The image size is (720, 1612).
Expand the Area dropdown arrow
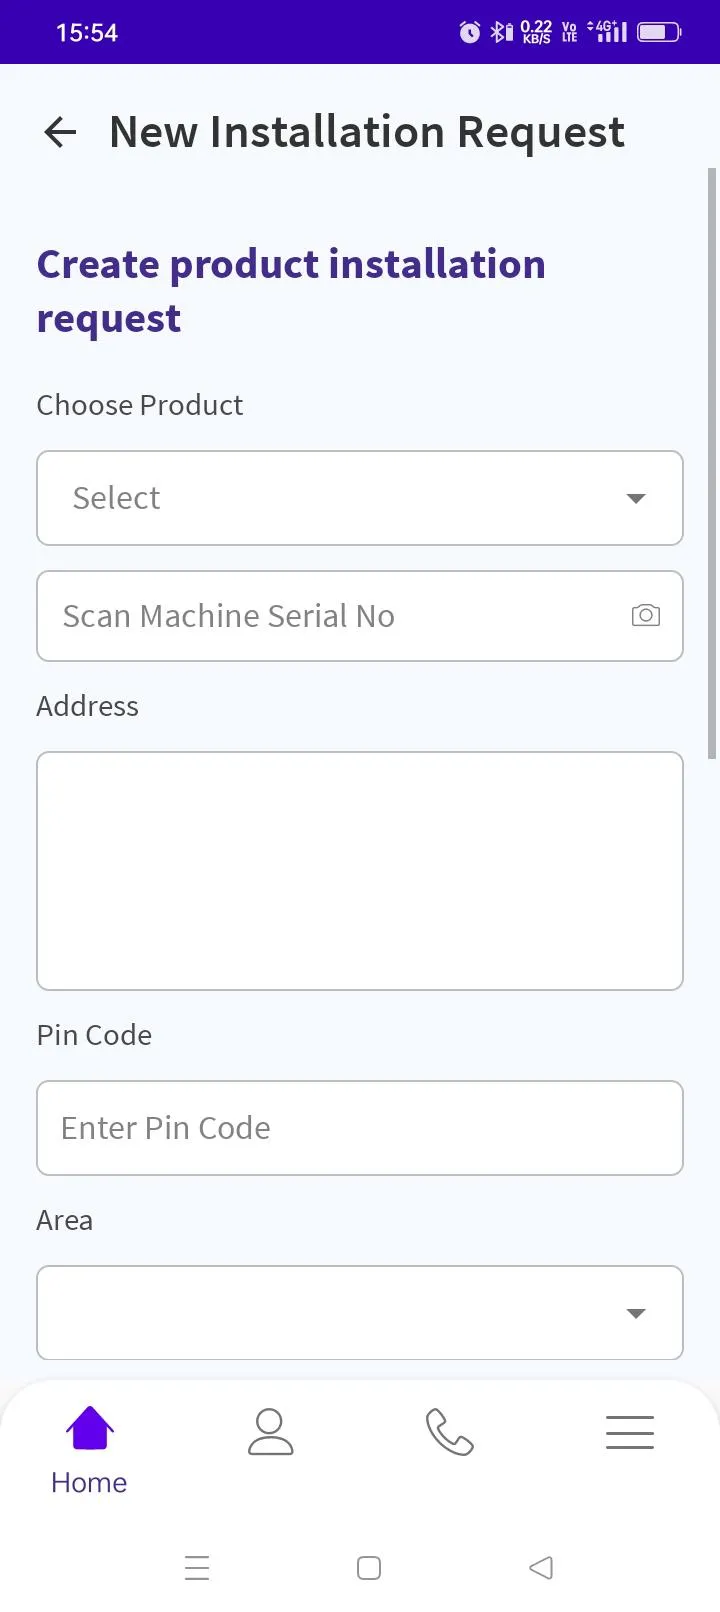tap(635, 1313)
